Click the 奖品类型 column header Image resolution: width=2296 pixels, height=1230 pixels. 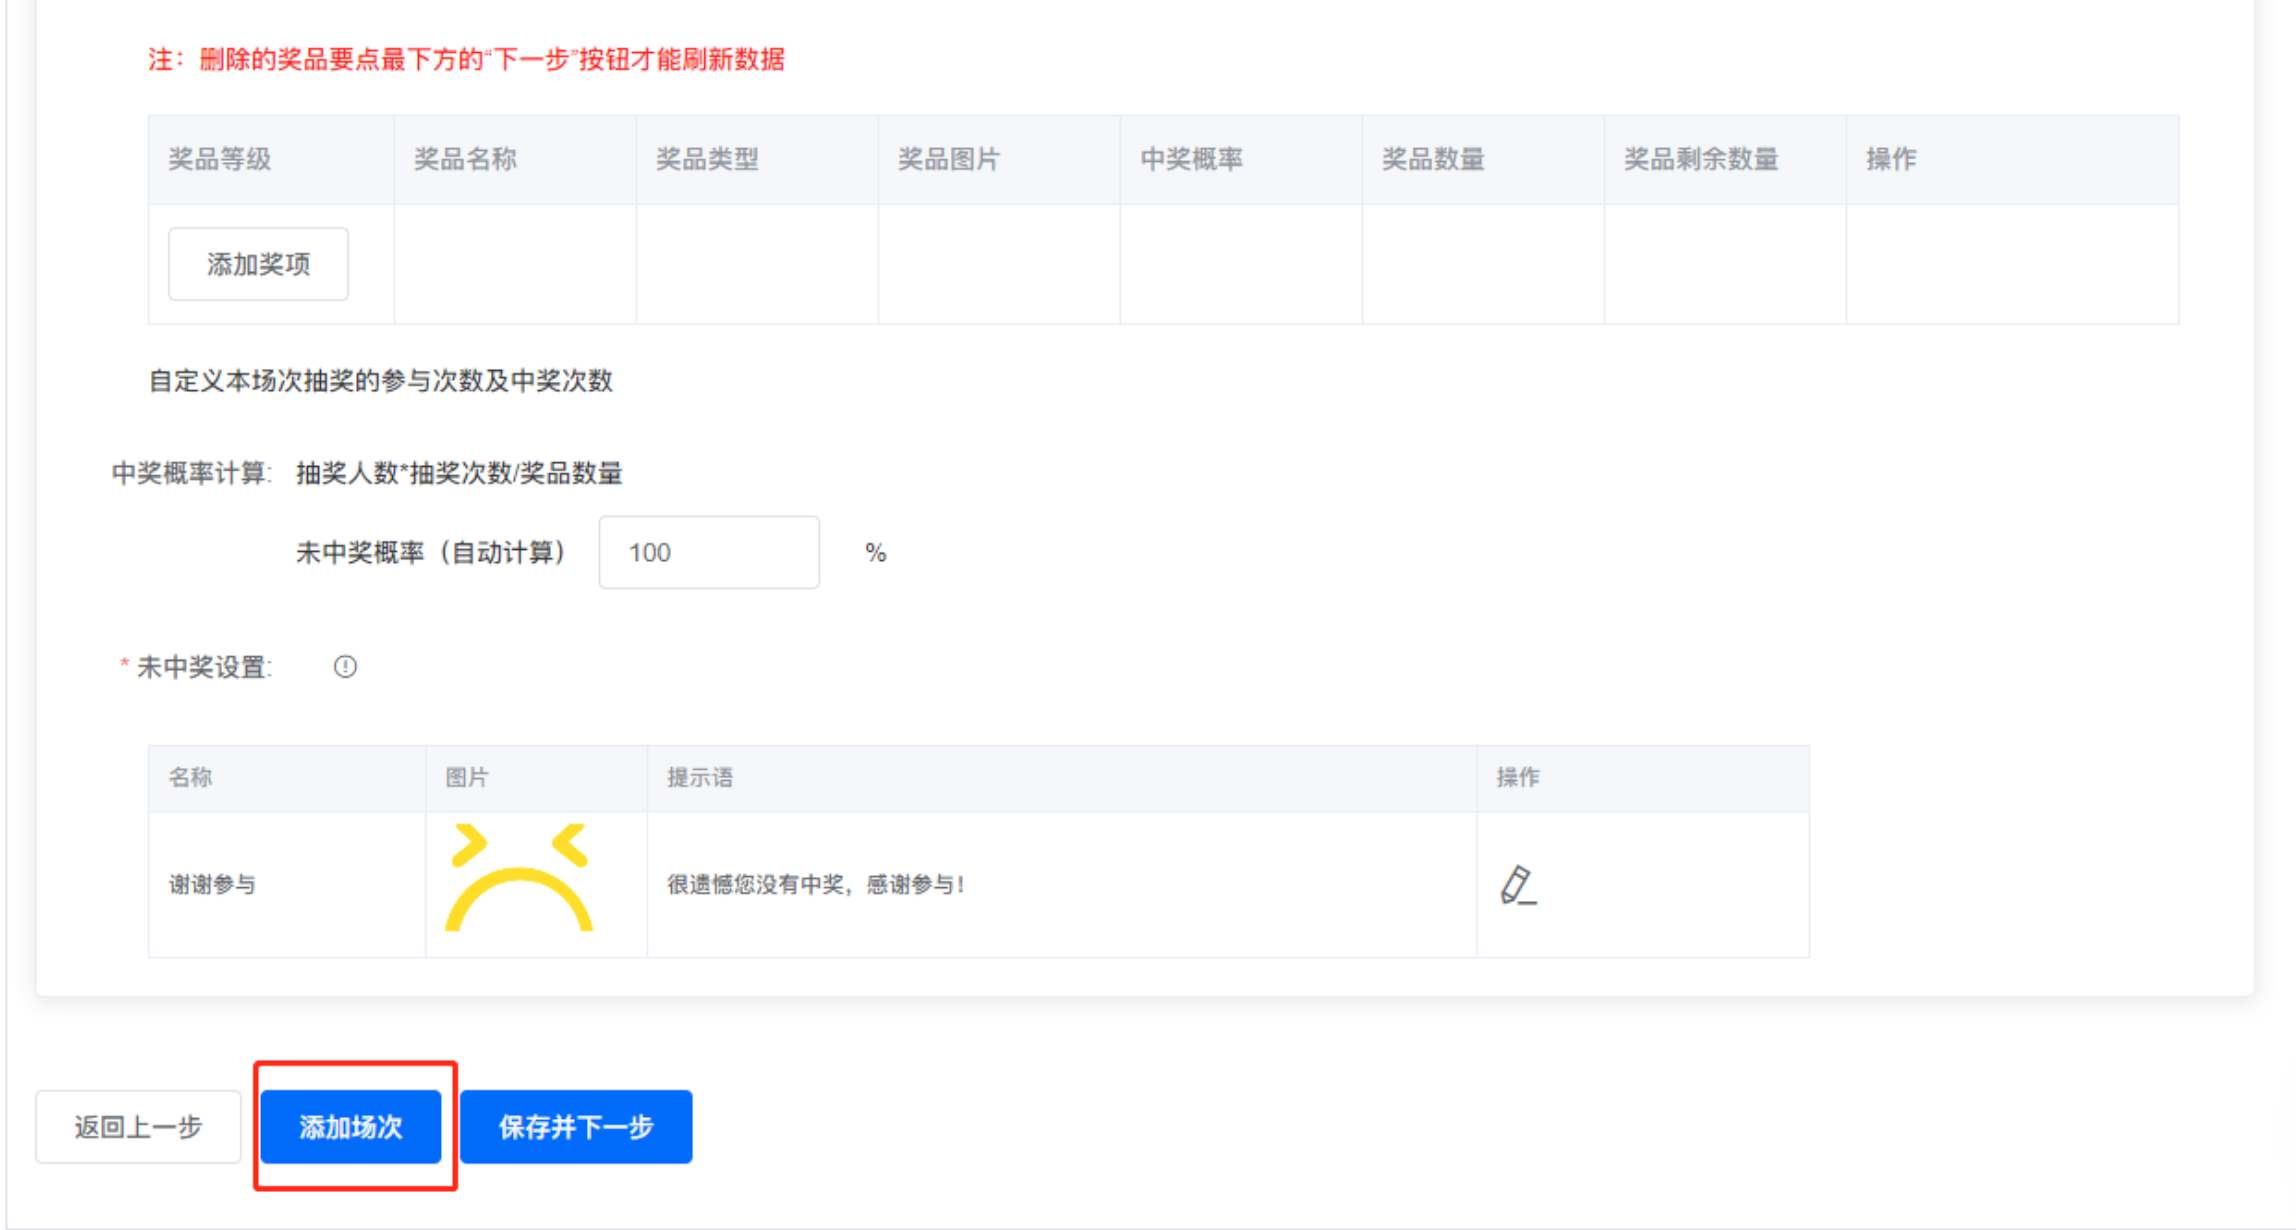click(x=707, y=159)
